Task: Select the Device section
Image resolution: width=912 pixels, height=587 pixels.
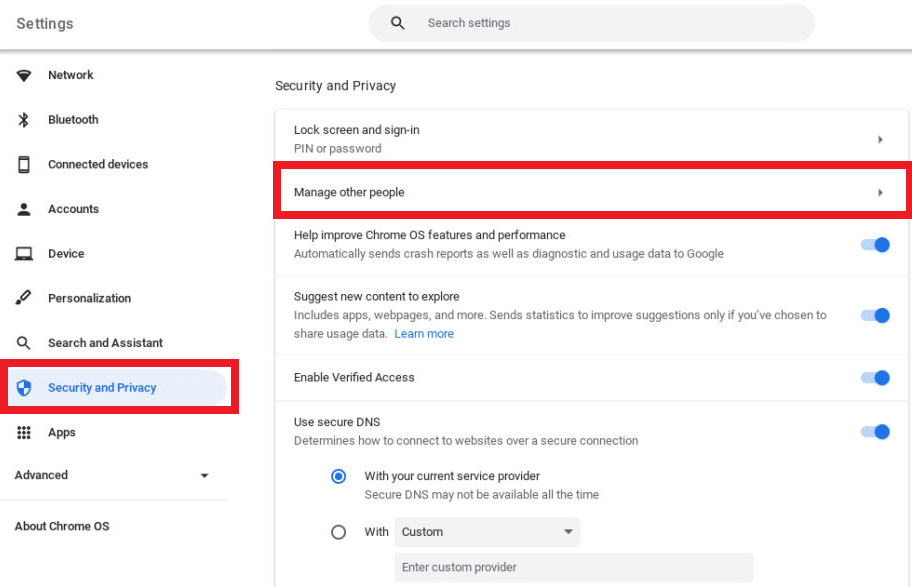Action: click(x=66, y=254)
